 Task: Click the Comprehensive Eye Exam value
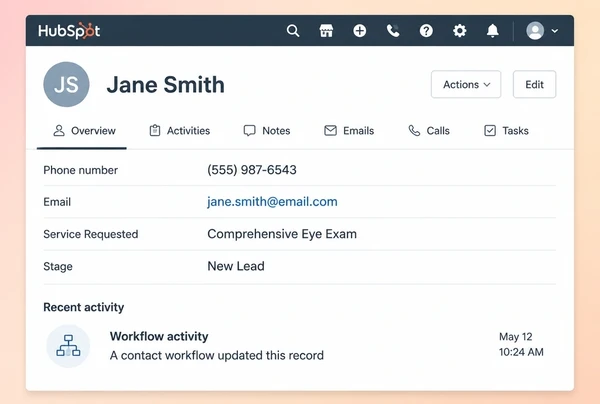tap(282, 234)
